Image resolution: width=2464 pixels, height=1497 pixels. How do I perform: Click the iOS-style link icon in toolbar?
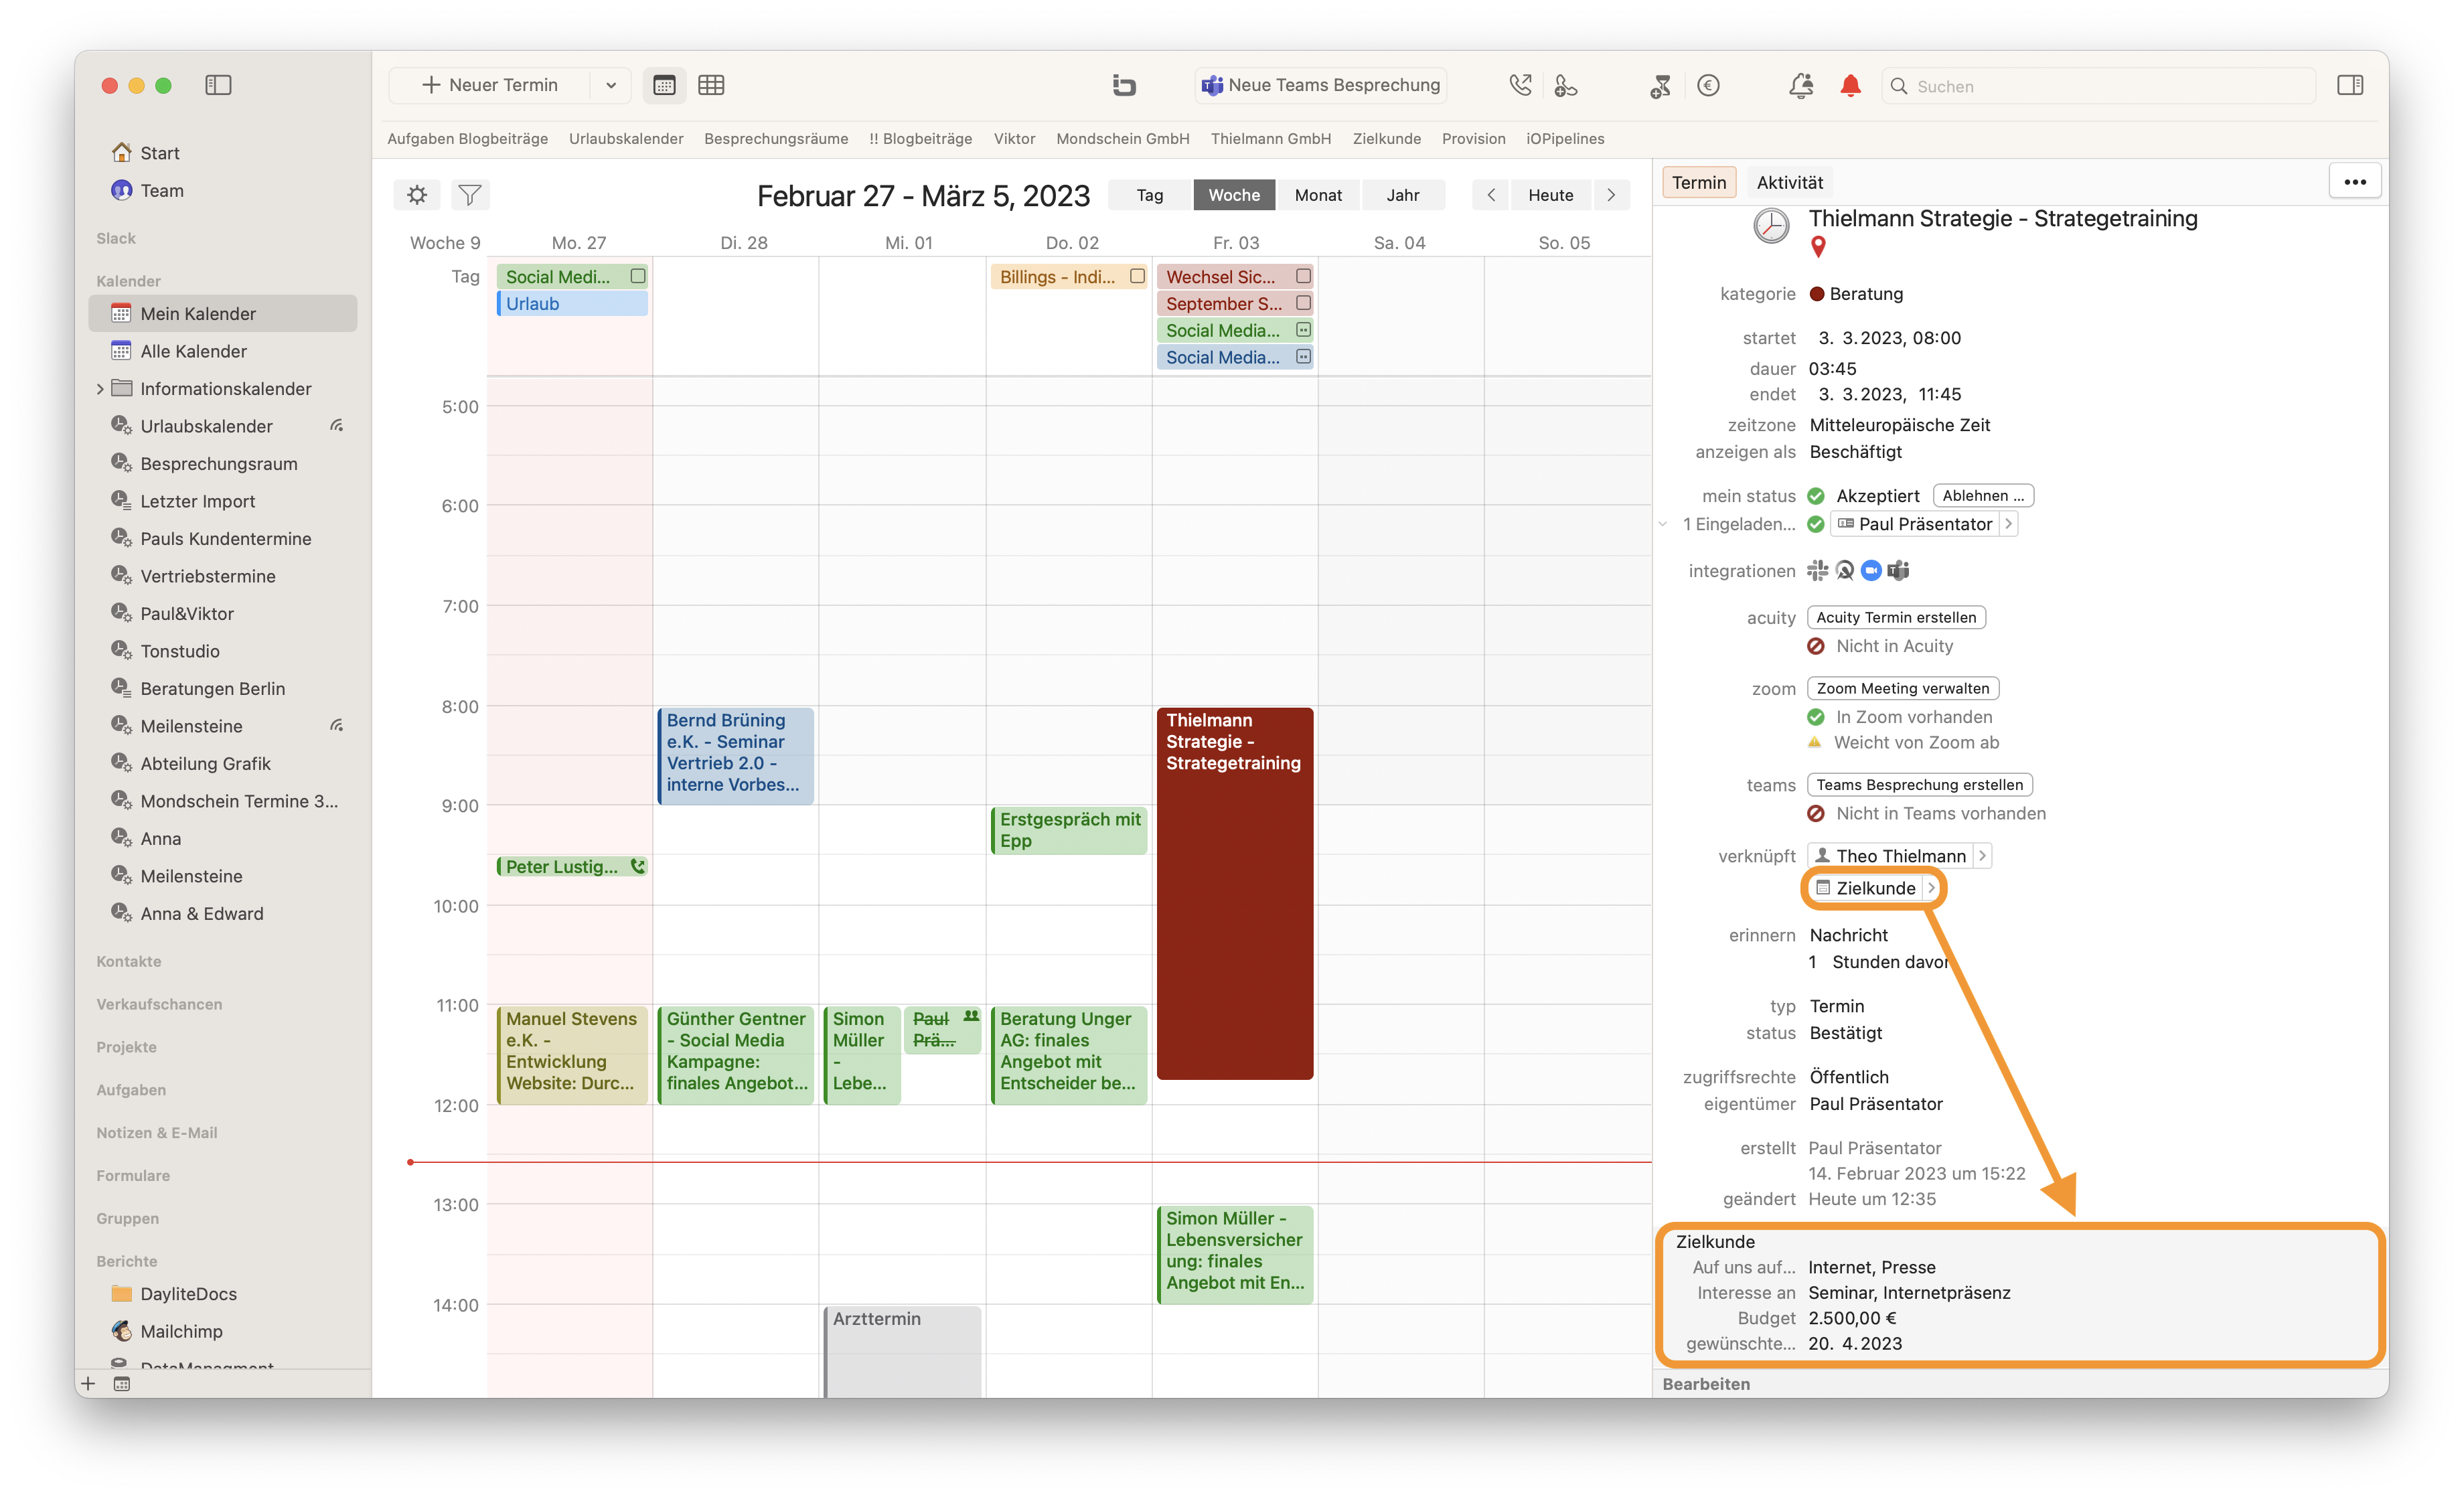[x=1124, y=85]
